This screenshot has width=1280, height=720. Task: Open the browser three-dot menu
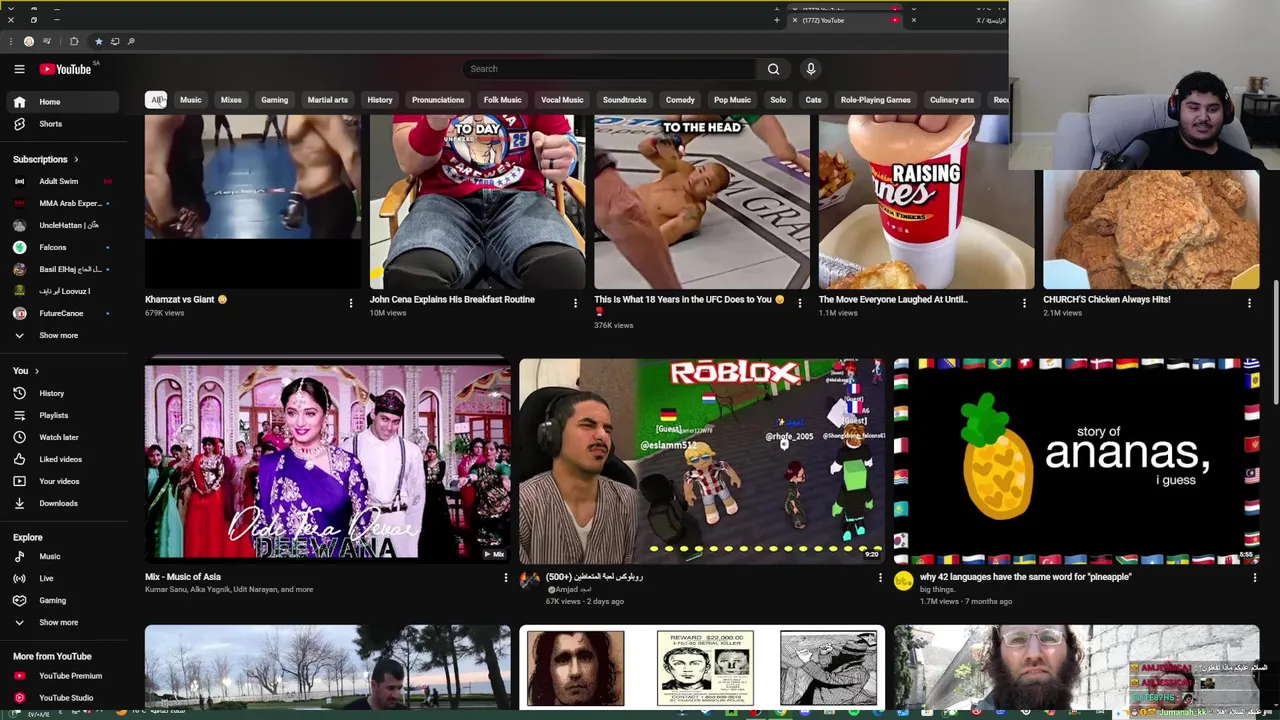[x=10, y=41]
